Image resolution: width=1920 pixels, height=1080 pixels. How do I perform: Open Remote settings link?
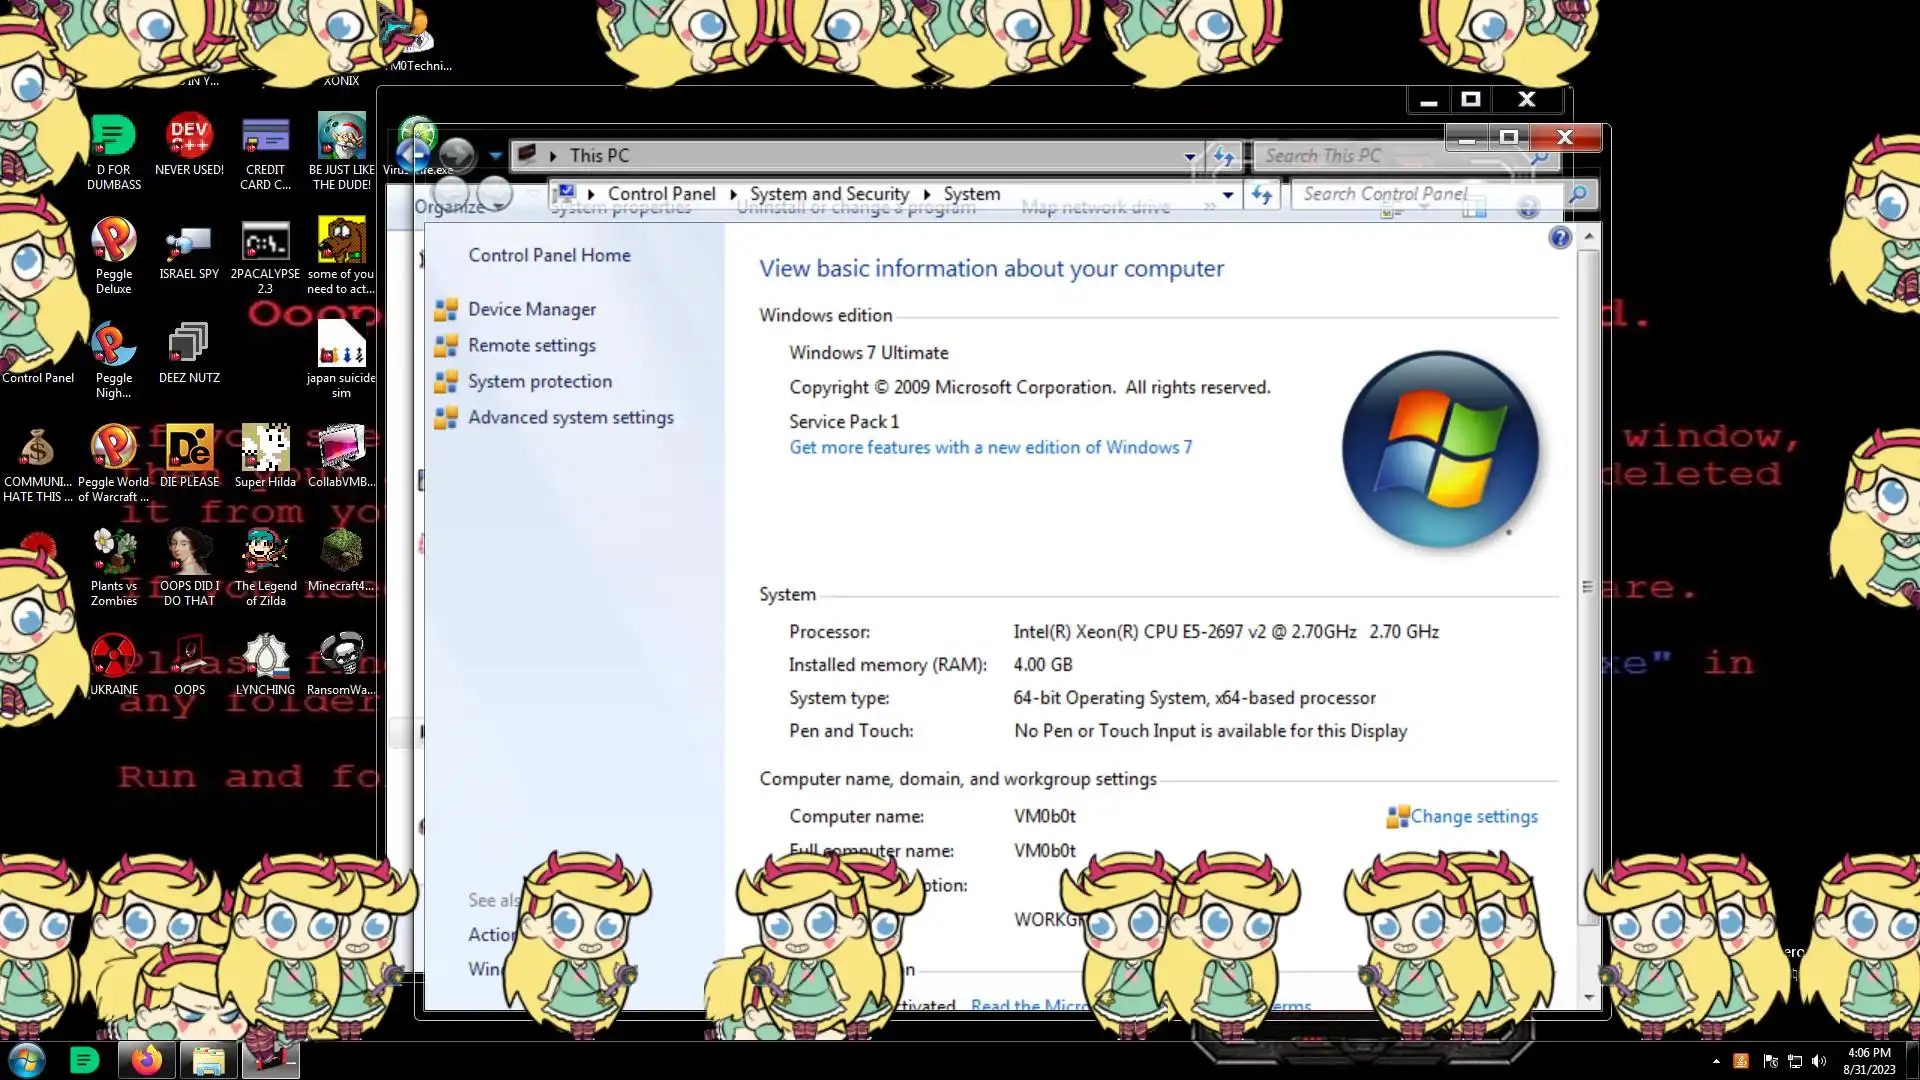pos(531,346)
